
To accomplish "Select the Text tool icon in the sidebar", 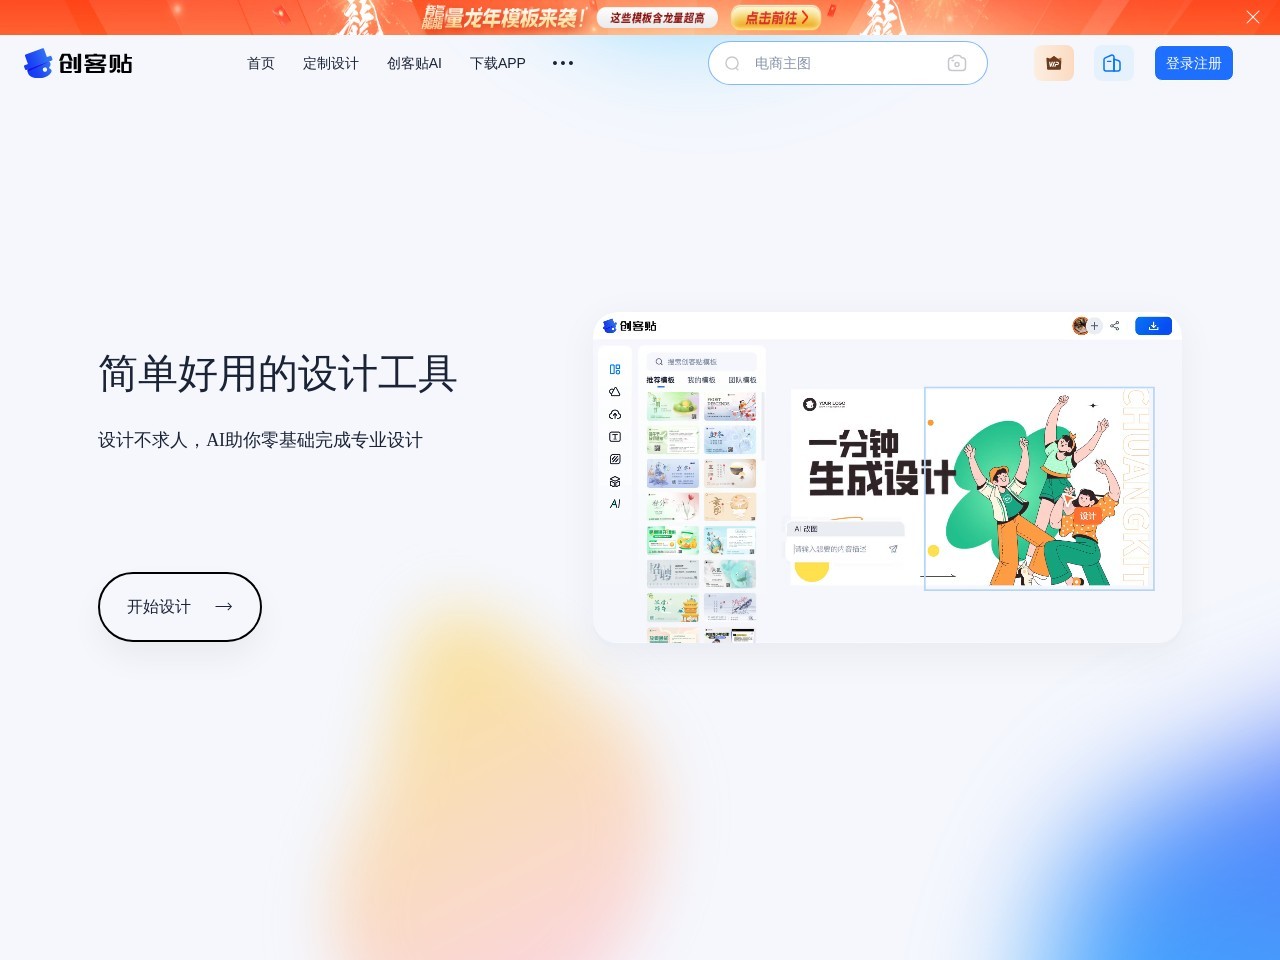I will click(x=615, y=436).
